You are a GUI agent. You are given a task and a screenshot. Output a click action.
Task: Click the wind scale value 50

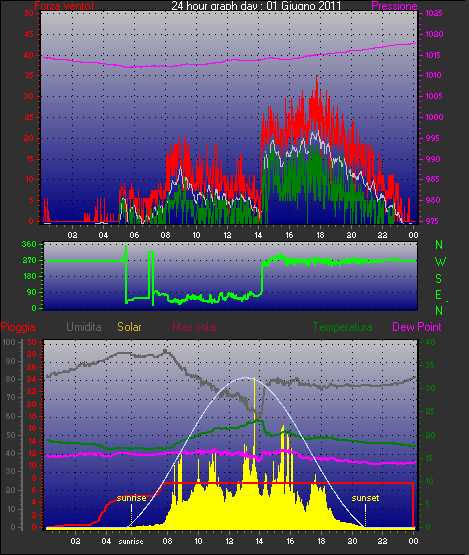pos(29,13)
